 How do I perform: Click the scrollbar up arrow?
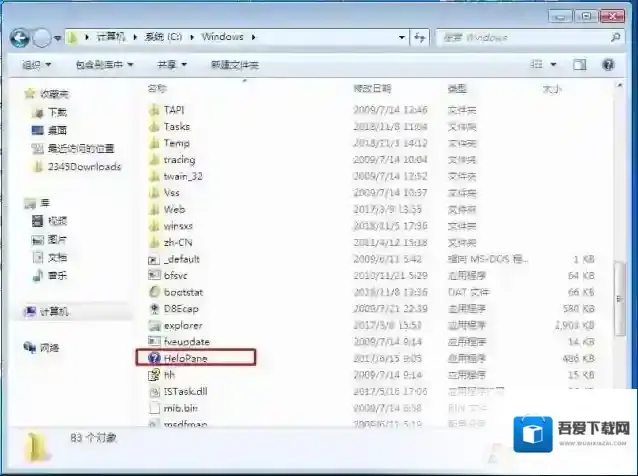[620, 86]
